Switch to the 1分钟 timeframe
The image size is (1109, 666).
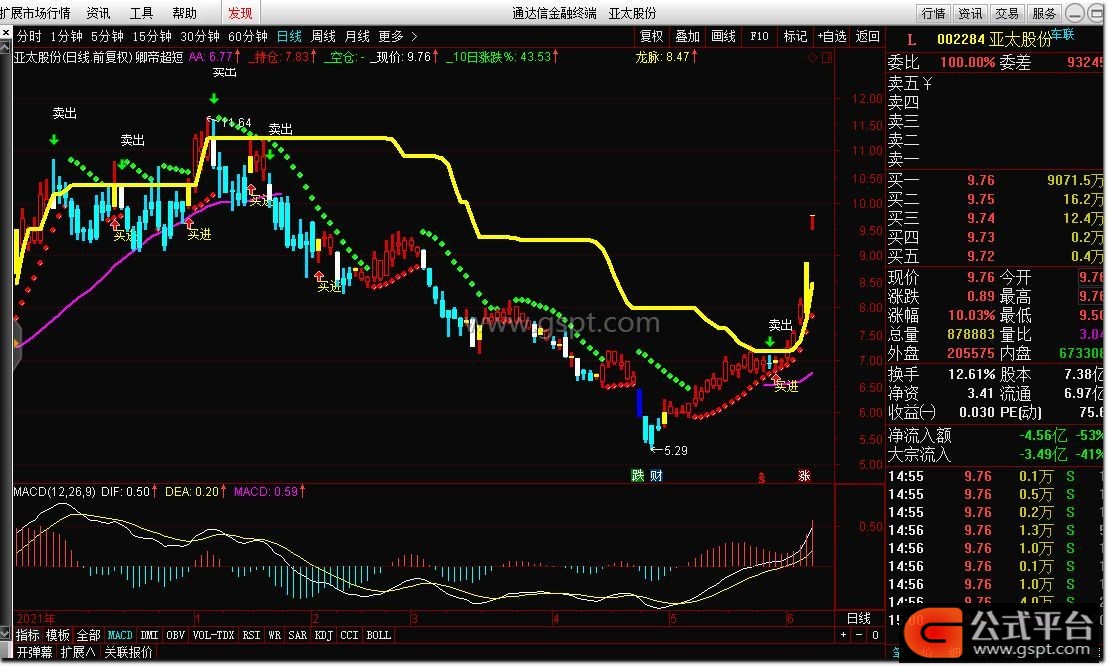(x=66, y=36)
